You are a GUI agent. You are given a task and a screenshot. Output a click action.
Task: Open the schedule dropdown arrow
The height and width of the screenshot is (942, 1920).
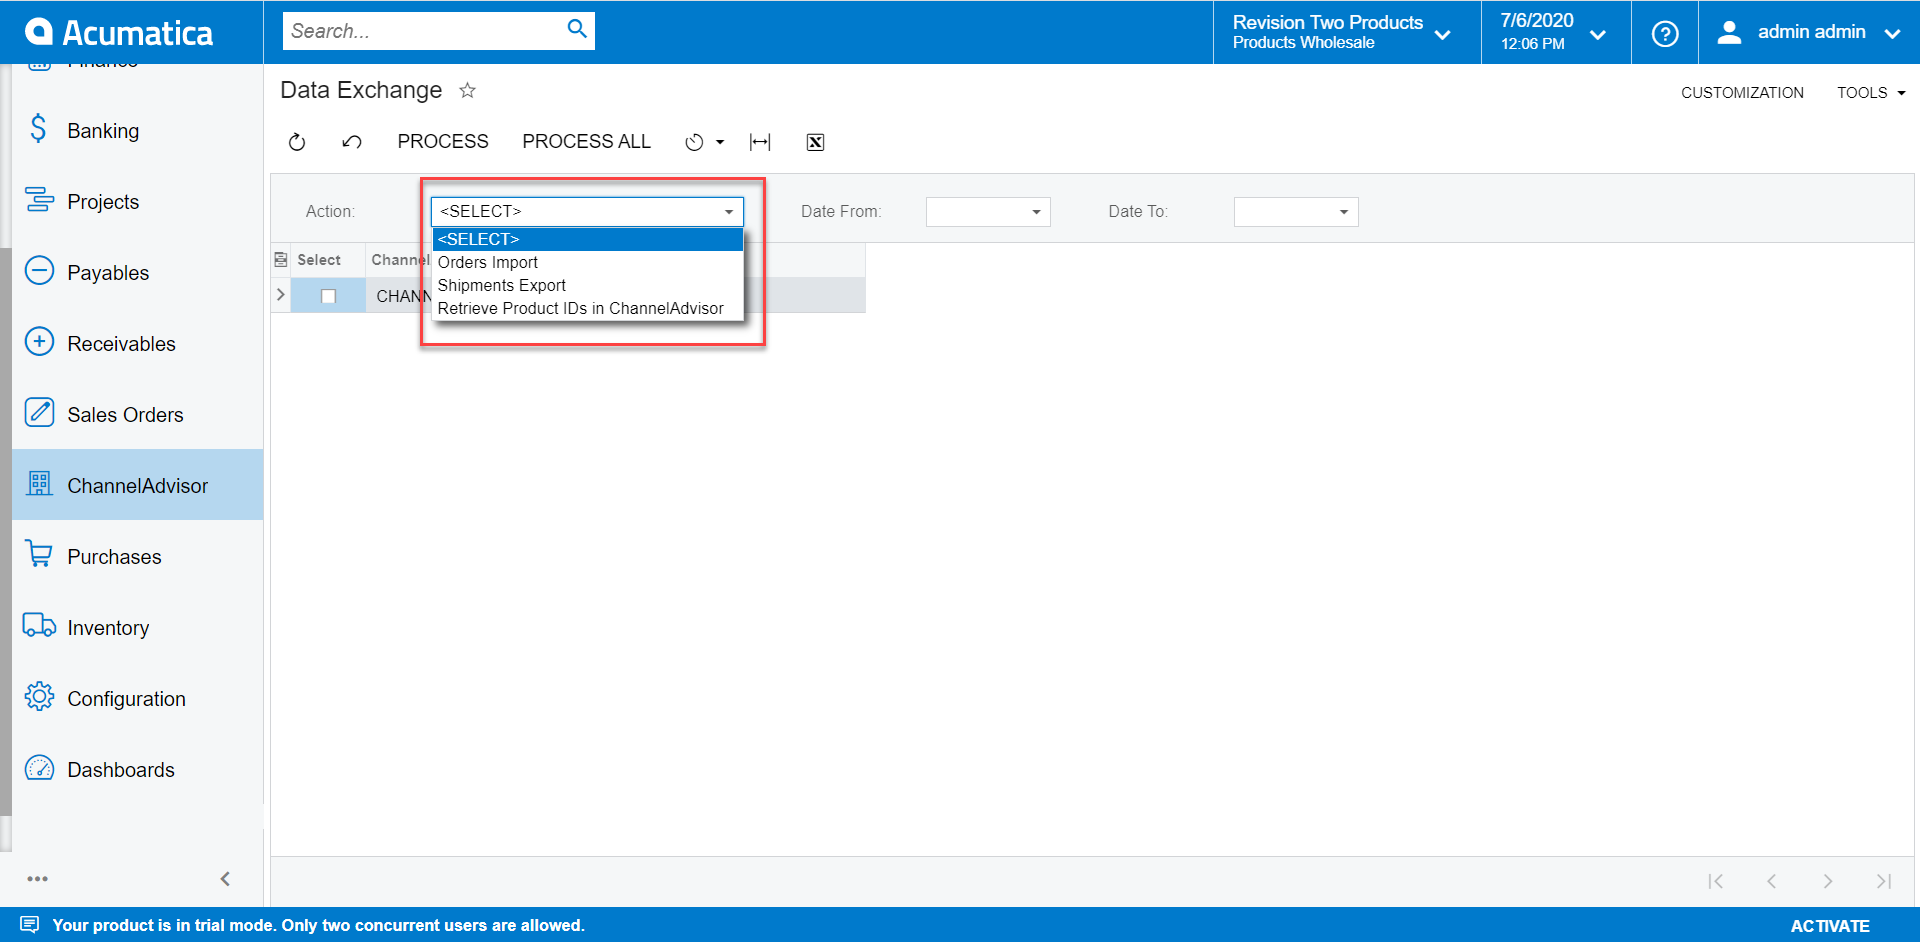[x=720, y=142]
